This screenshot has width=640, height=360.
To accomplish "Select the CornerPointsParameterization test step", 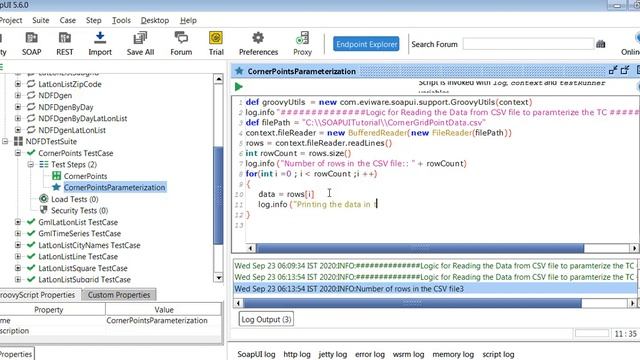I will tap(115, 187).
